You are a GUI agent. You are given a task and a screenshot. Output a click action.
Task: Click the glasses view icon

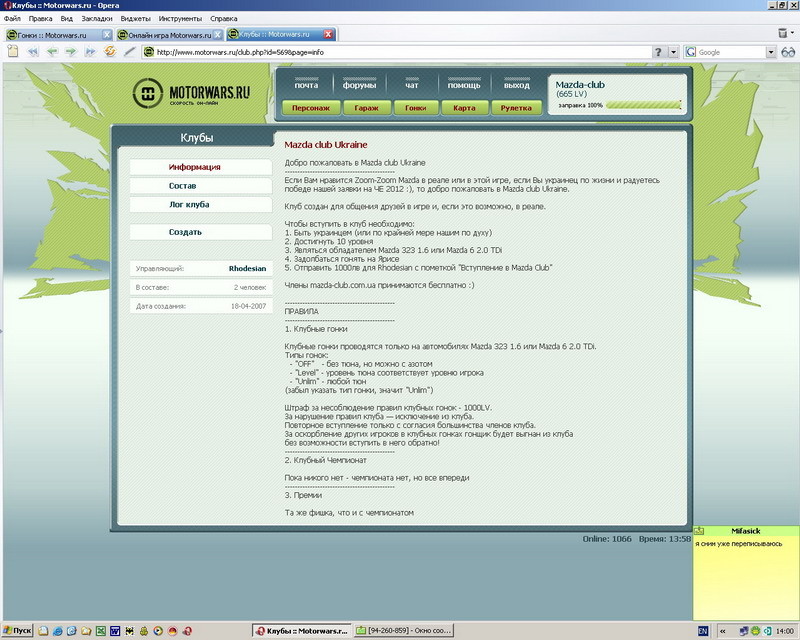pos(788,52)
